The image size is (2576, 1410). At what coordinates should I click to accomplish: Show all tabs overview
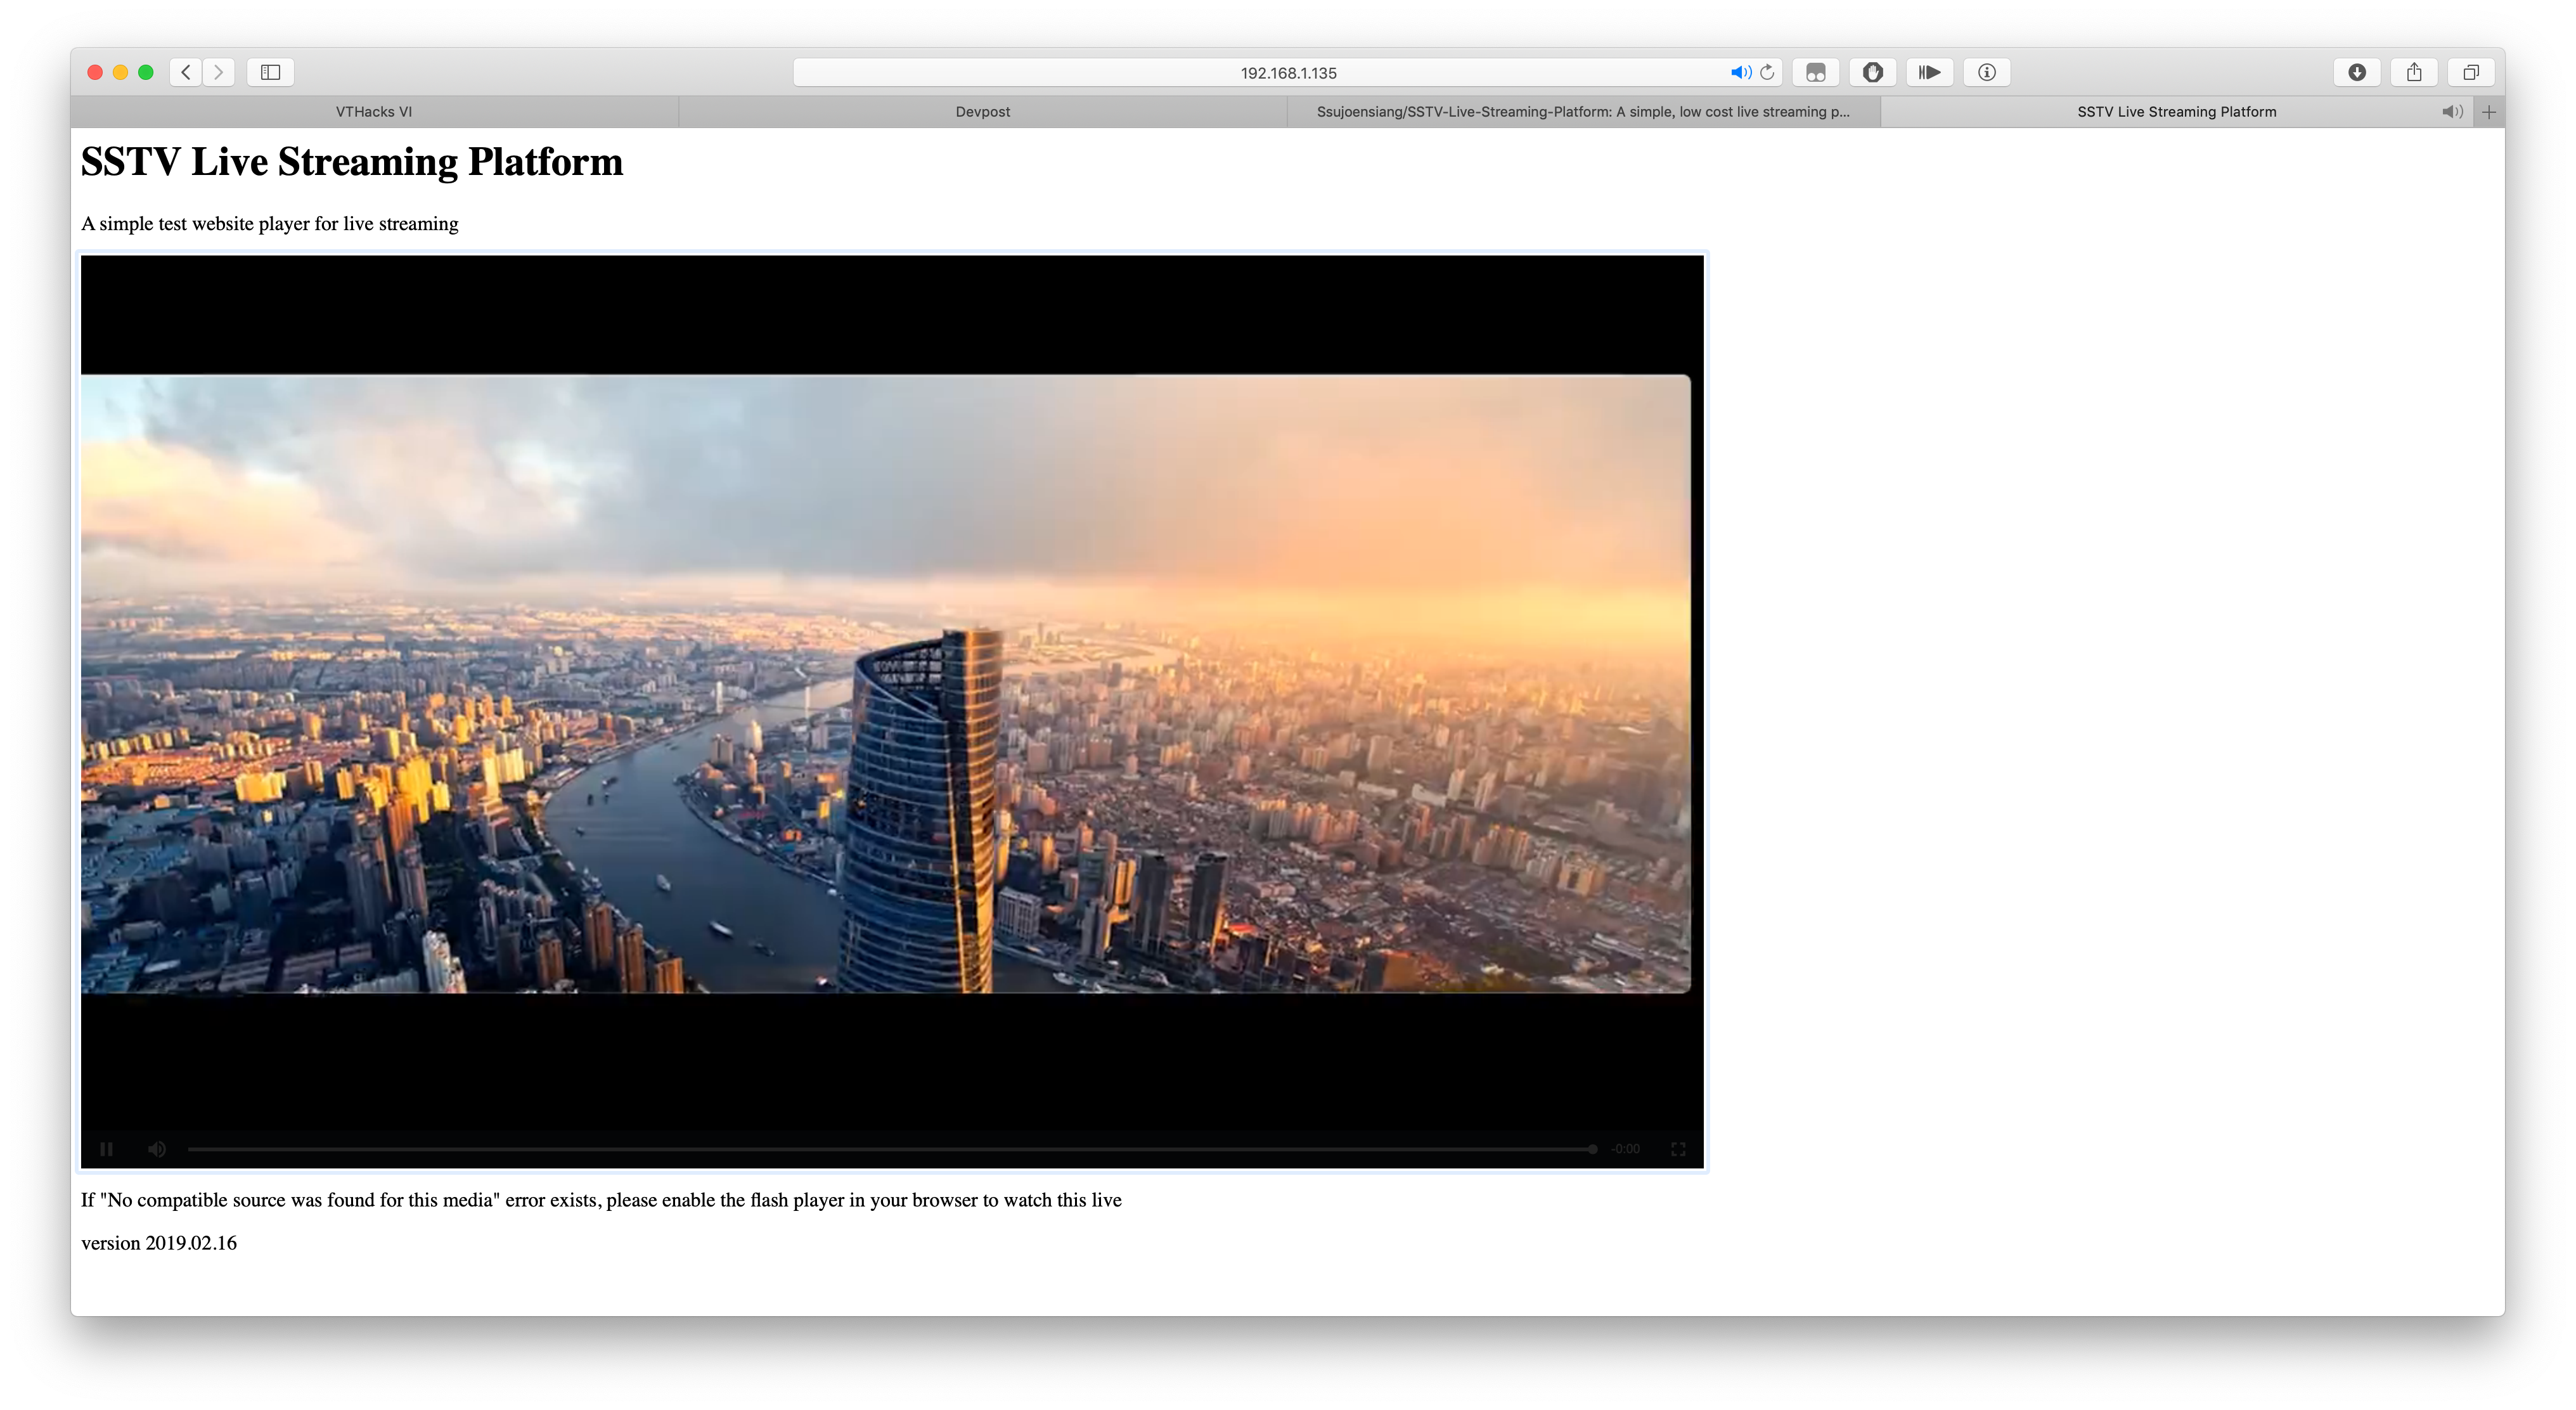2471,72
